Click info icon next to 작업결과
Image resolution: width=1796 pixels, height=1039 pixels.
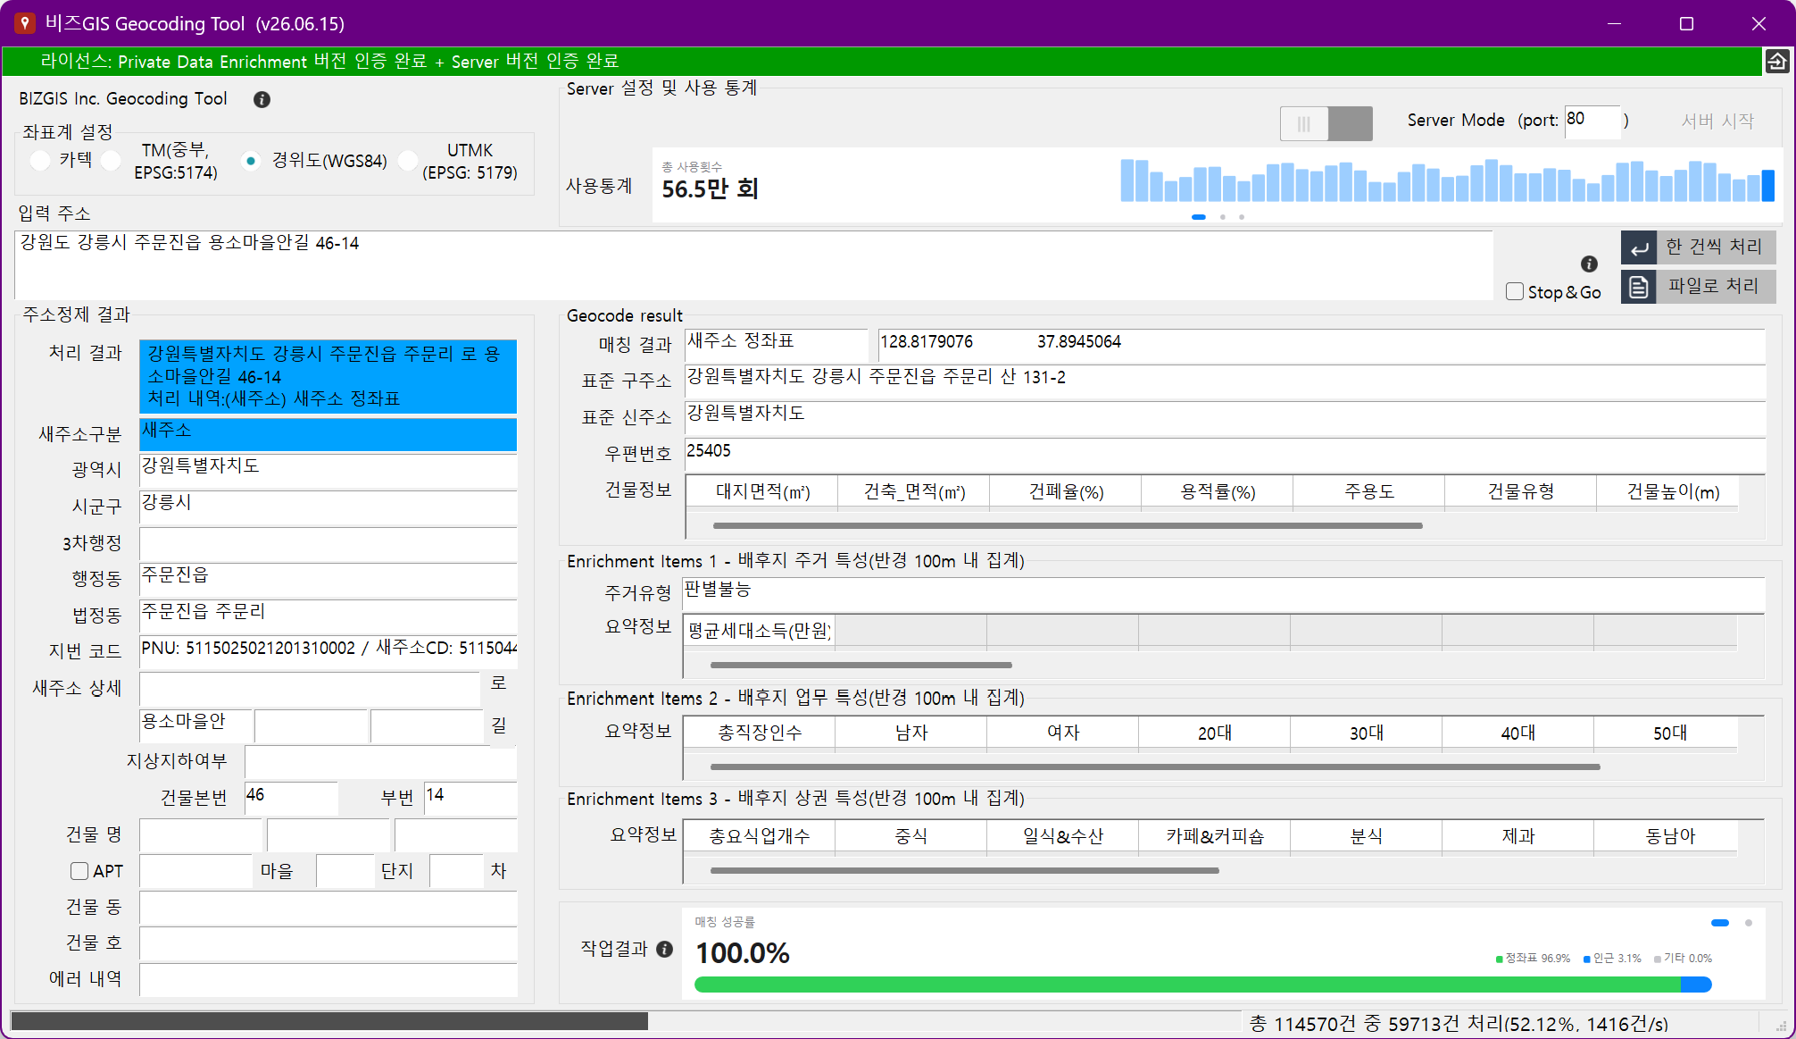coord(665,949)
